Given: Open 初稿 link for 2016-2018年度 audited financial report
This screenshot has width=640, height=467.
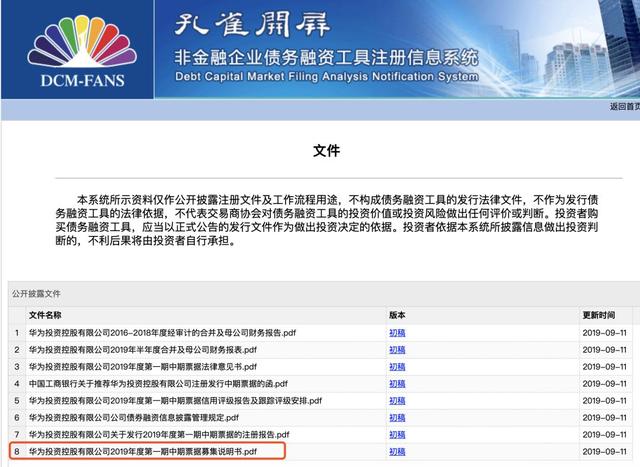Looking at the screenshot, I should tap(397, 333).
